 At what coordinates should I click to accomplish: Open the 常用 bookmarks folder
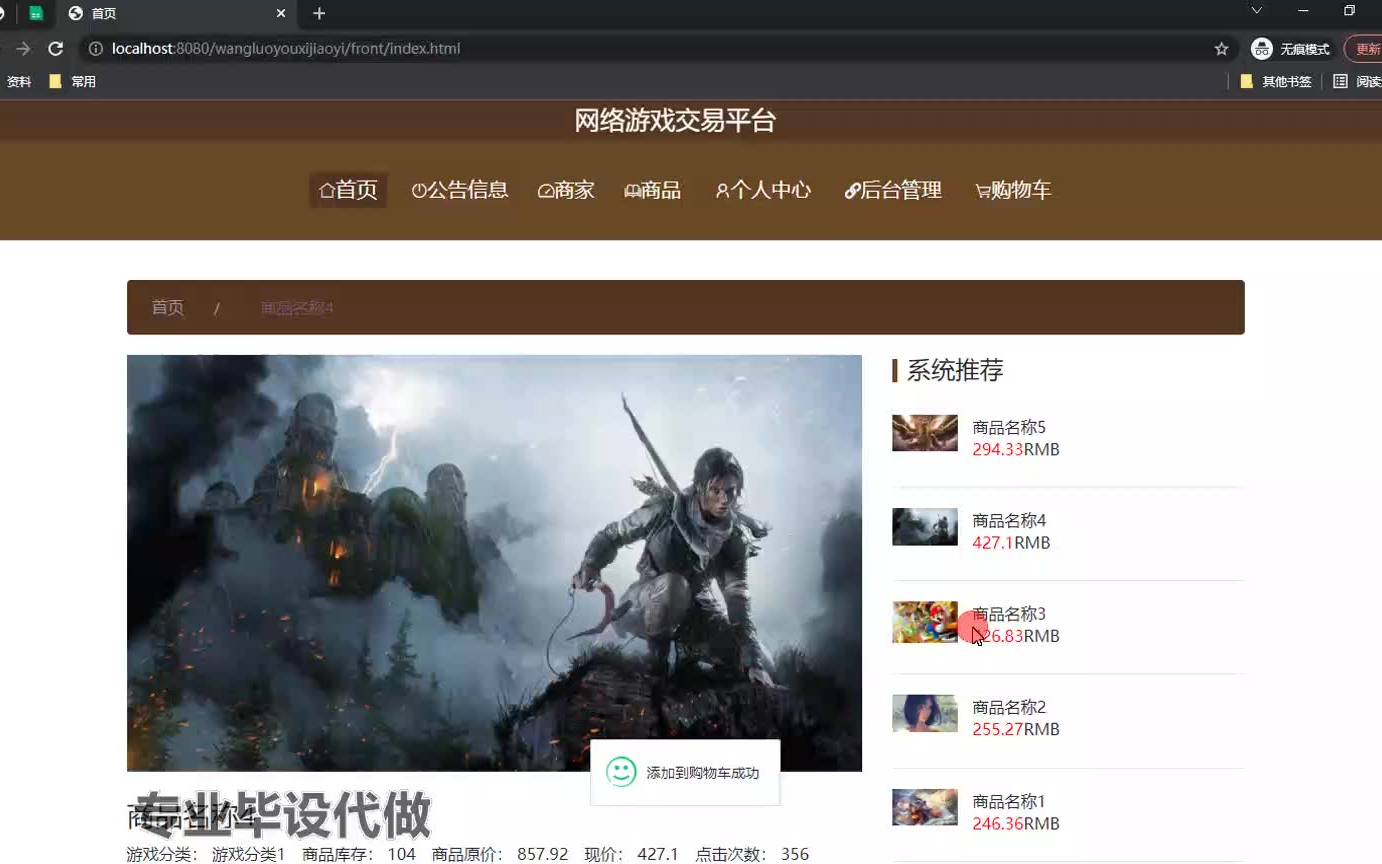click(73, 82)
